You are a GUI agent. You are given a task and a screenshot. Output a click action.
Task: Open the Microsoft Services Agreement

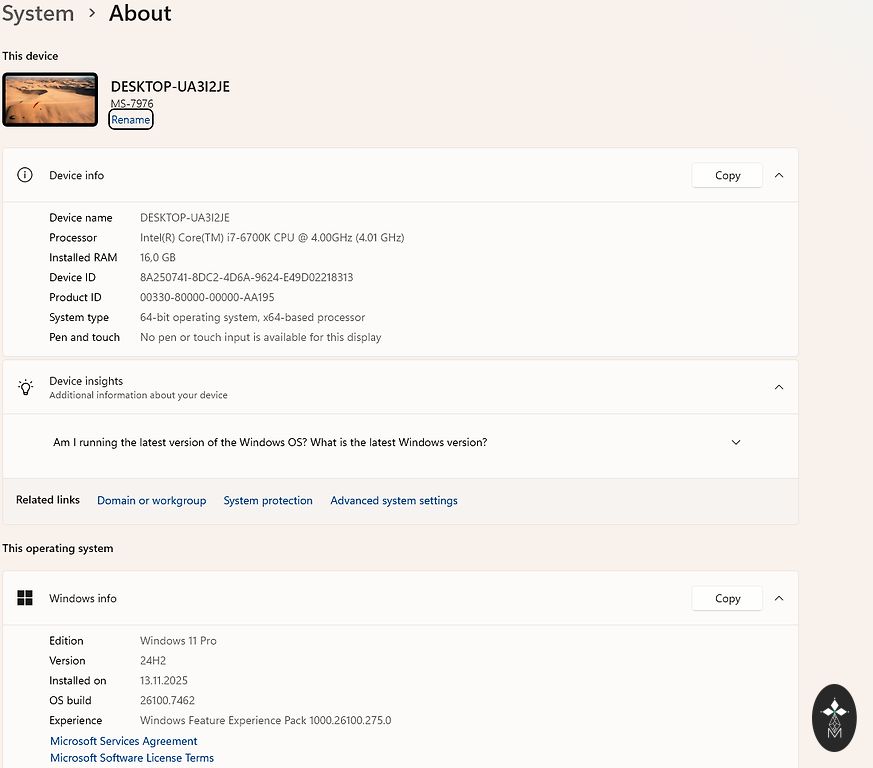(124, 741)
